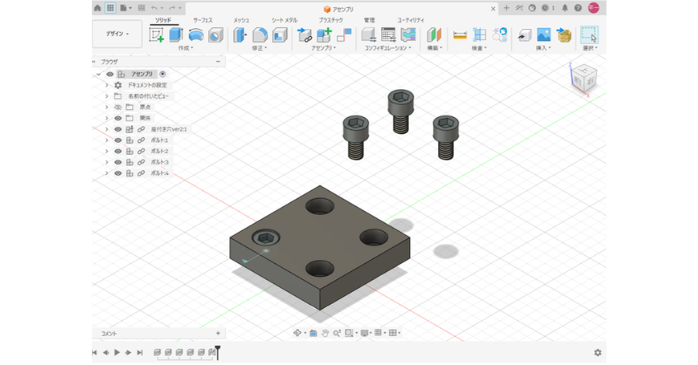Viewport: 698px width, 365px height.
Task: Select the Pan hand tool in navigation bar
Action: 325,333
